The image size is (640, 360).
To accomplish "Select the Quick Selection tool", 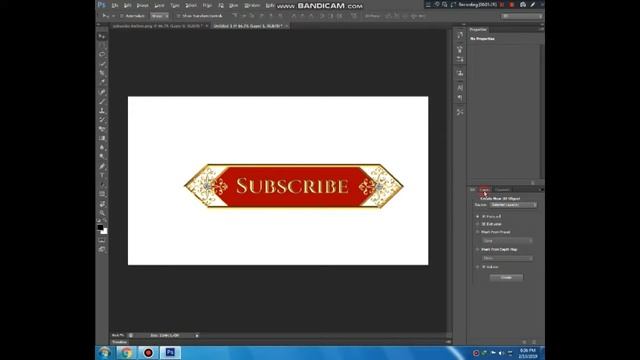I will 102,64.
